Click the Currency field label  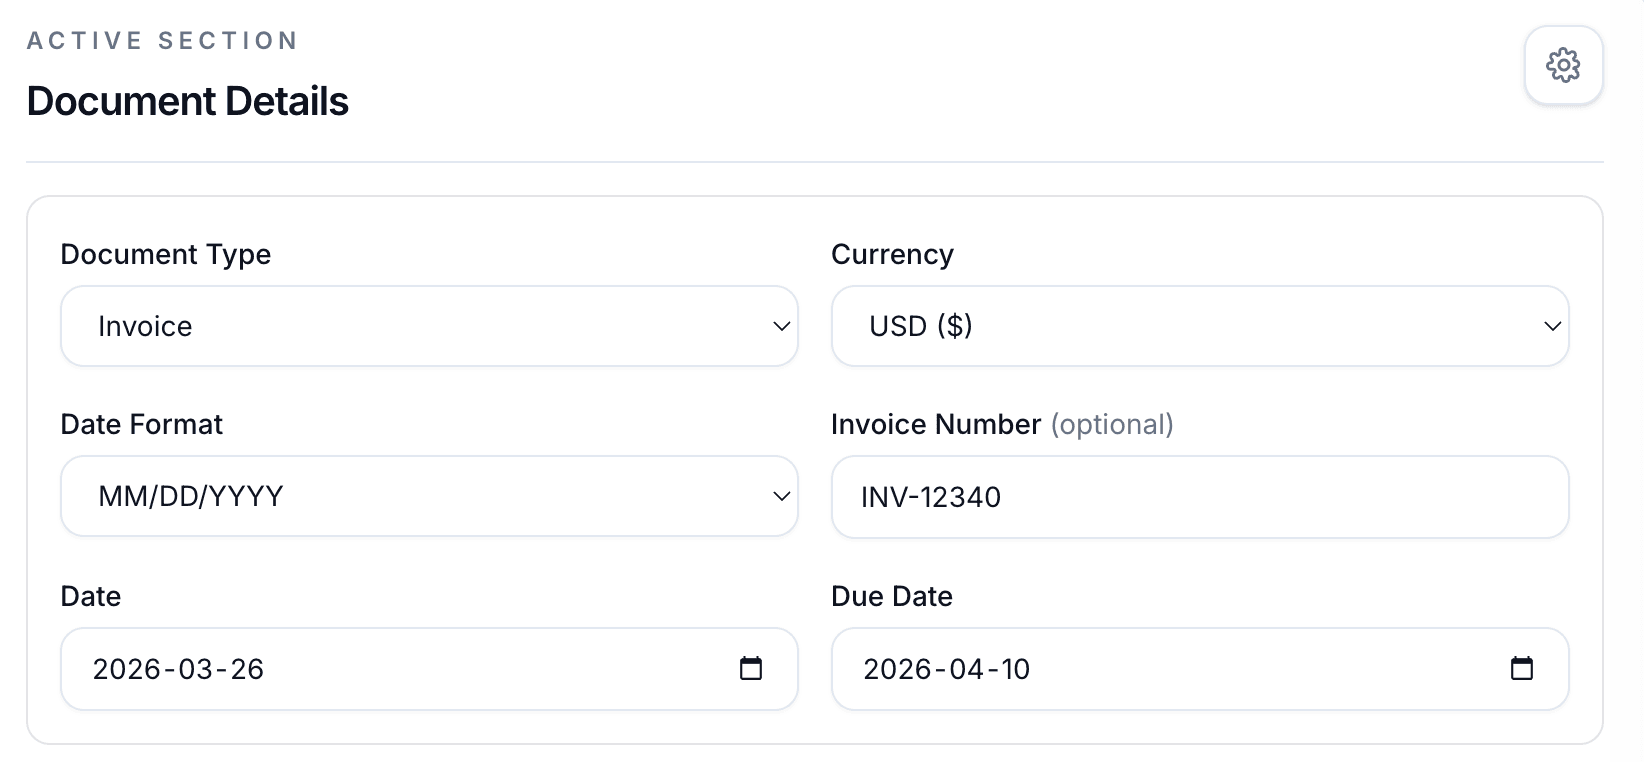[891, 254]
